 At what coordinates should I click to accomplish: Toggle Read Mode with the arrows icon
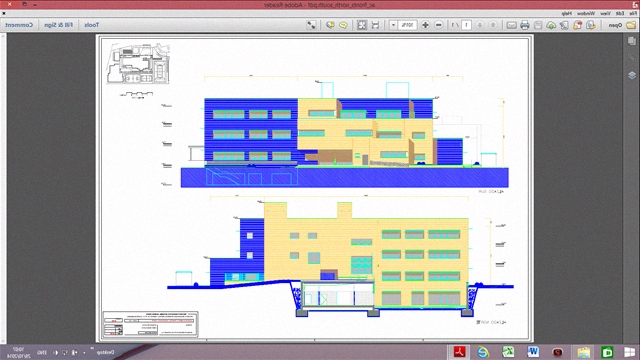tap(311, 25)
